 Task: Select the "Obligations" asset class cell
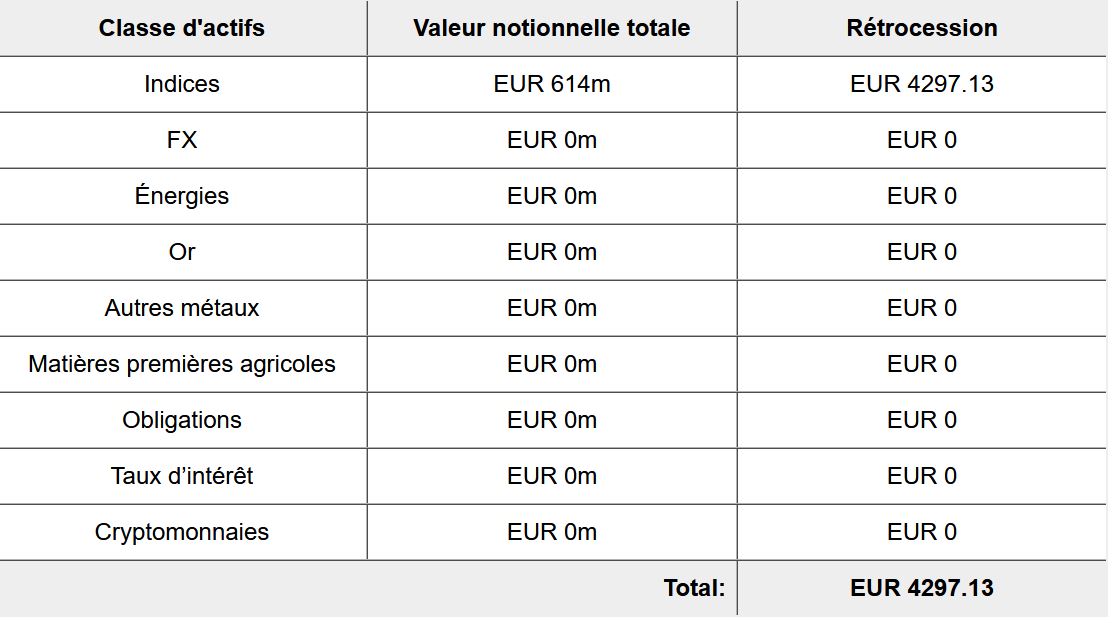[182, 420]
